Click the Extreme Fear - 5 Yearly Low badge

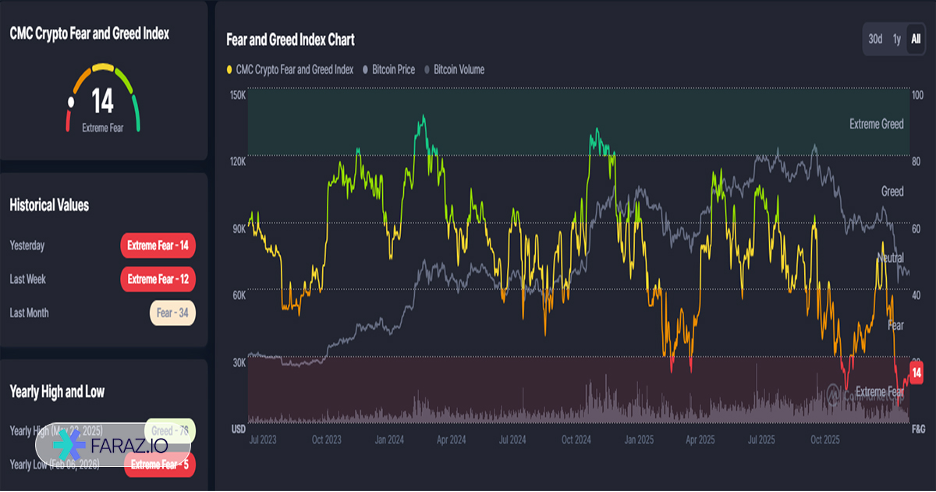click(x=159, y=465)
